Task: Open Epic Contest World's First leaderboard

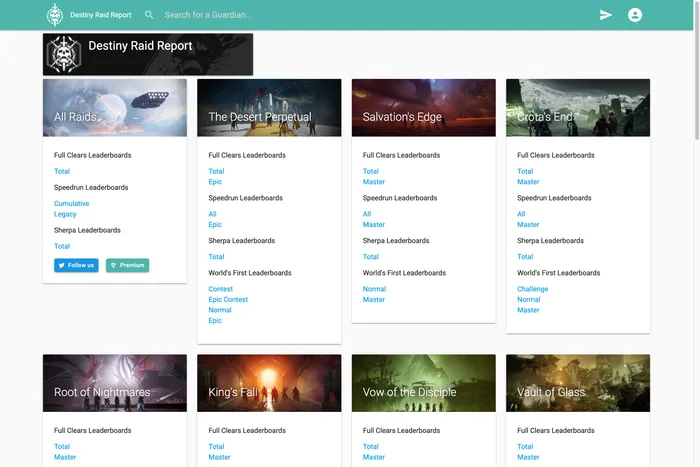Action: click(x=228, y=300)
